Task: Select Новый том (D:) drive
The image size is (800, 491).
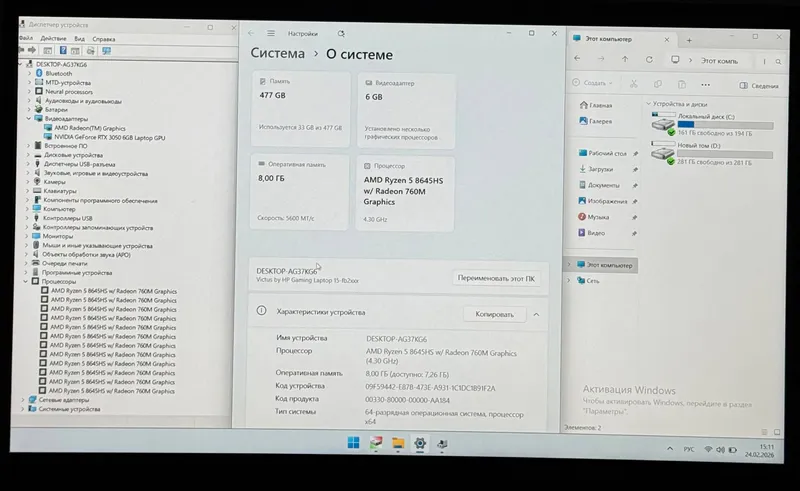Action: click(712, 154)
